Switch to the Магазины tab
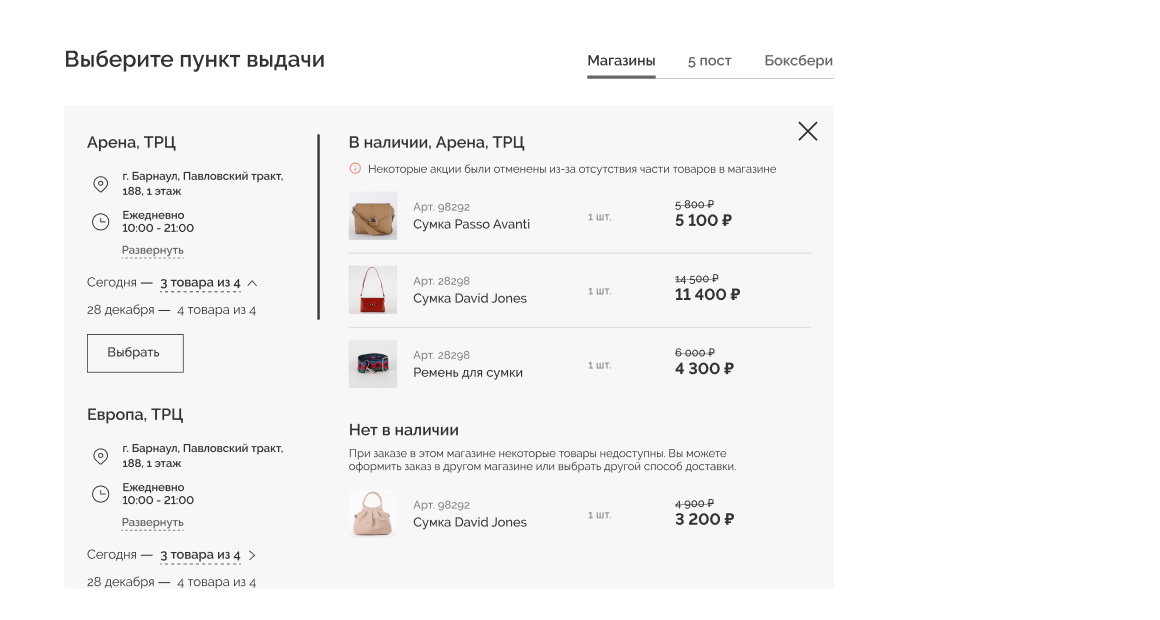The height and width of the screenshot is (620, 1160). (621, 61)
